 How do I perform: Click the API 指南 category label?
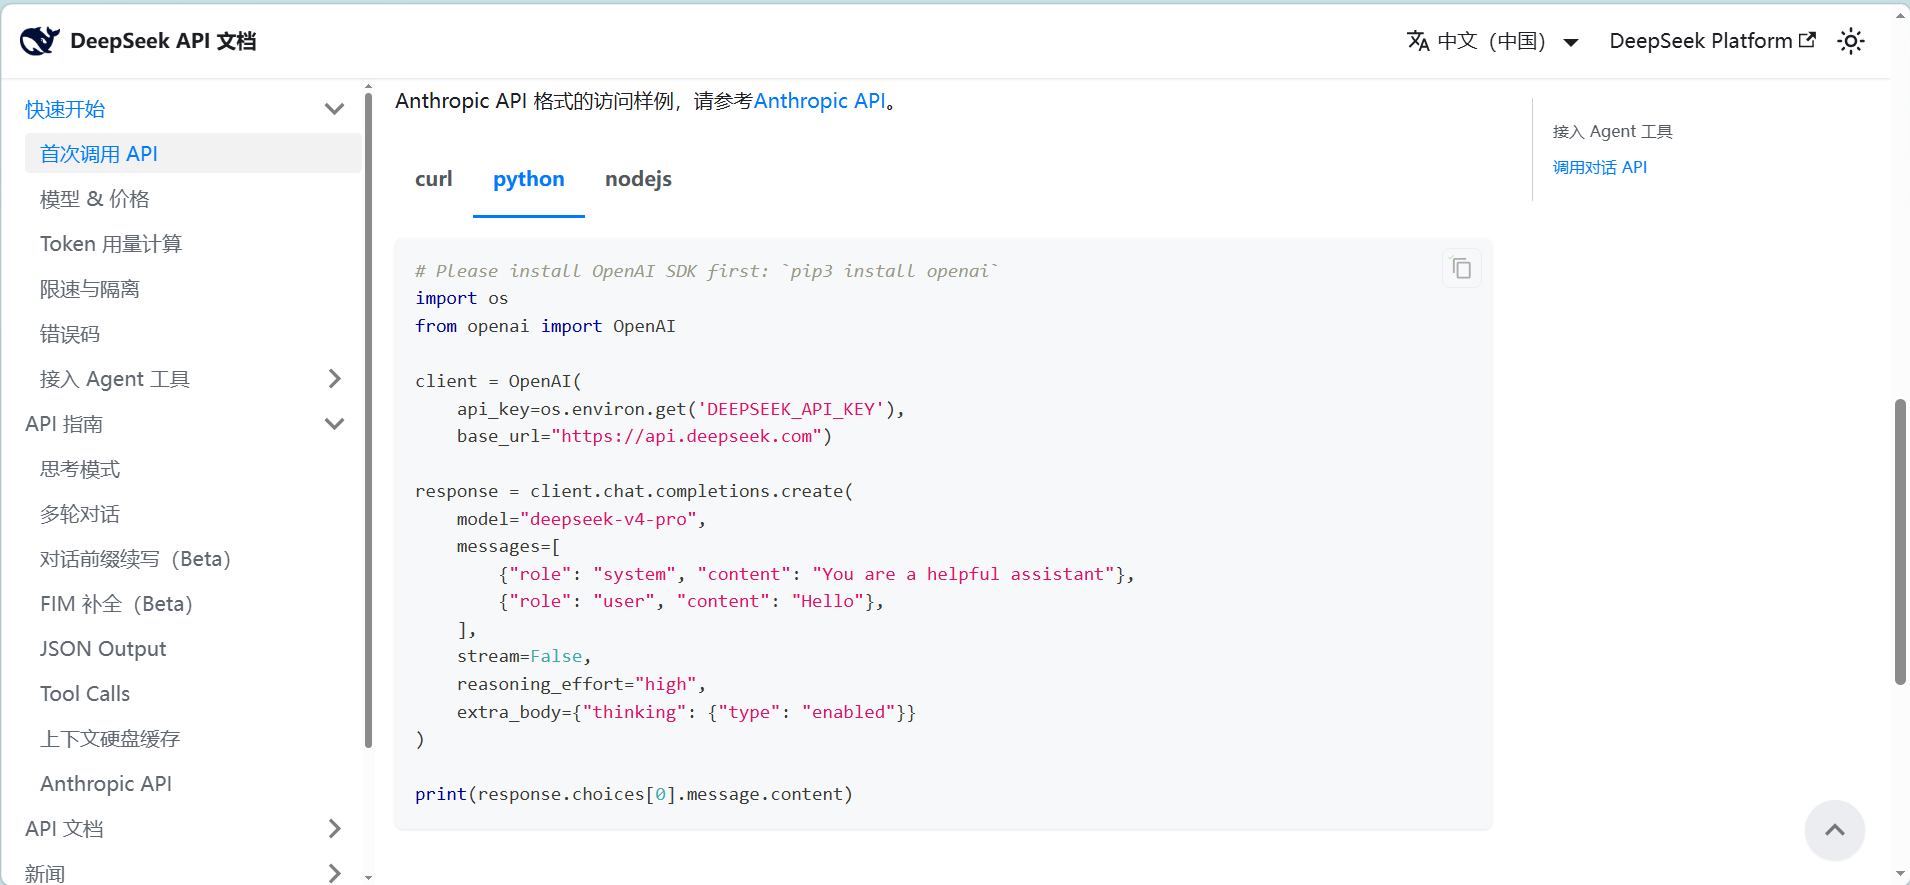pos(64,424)
